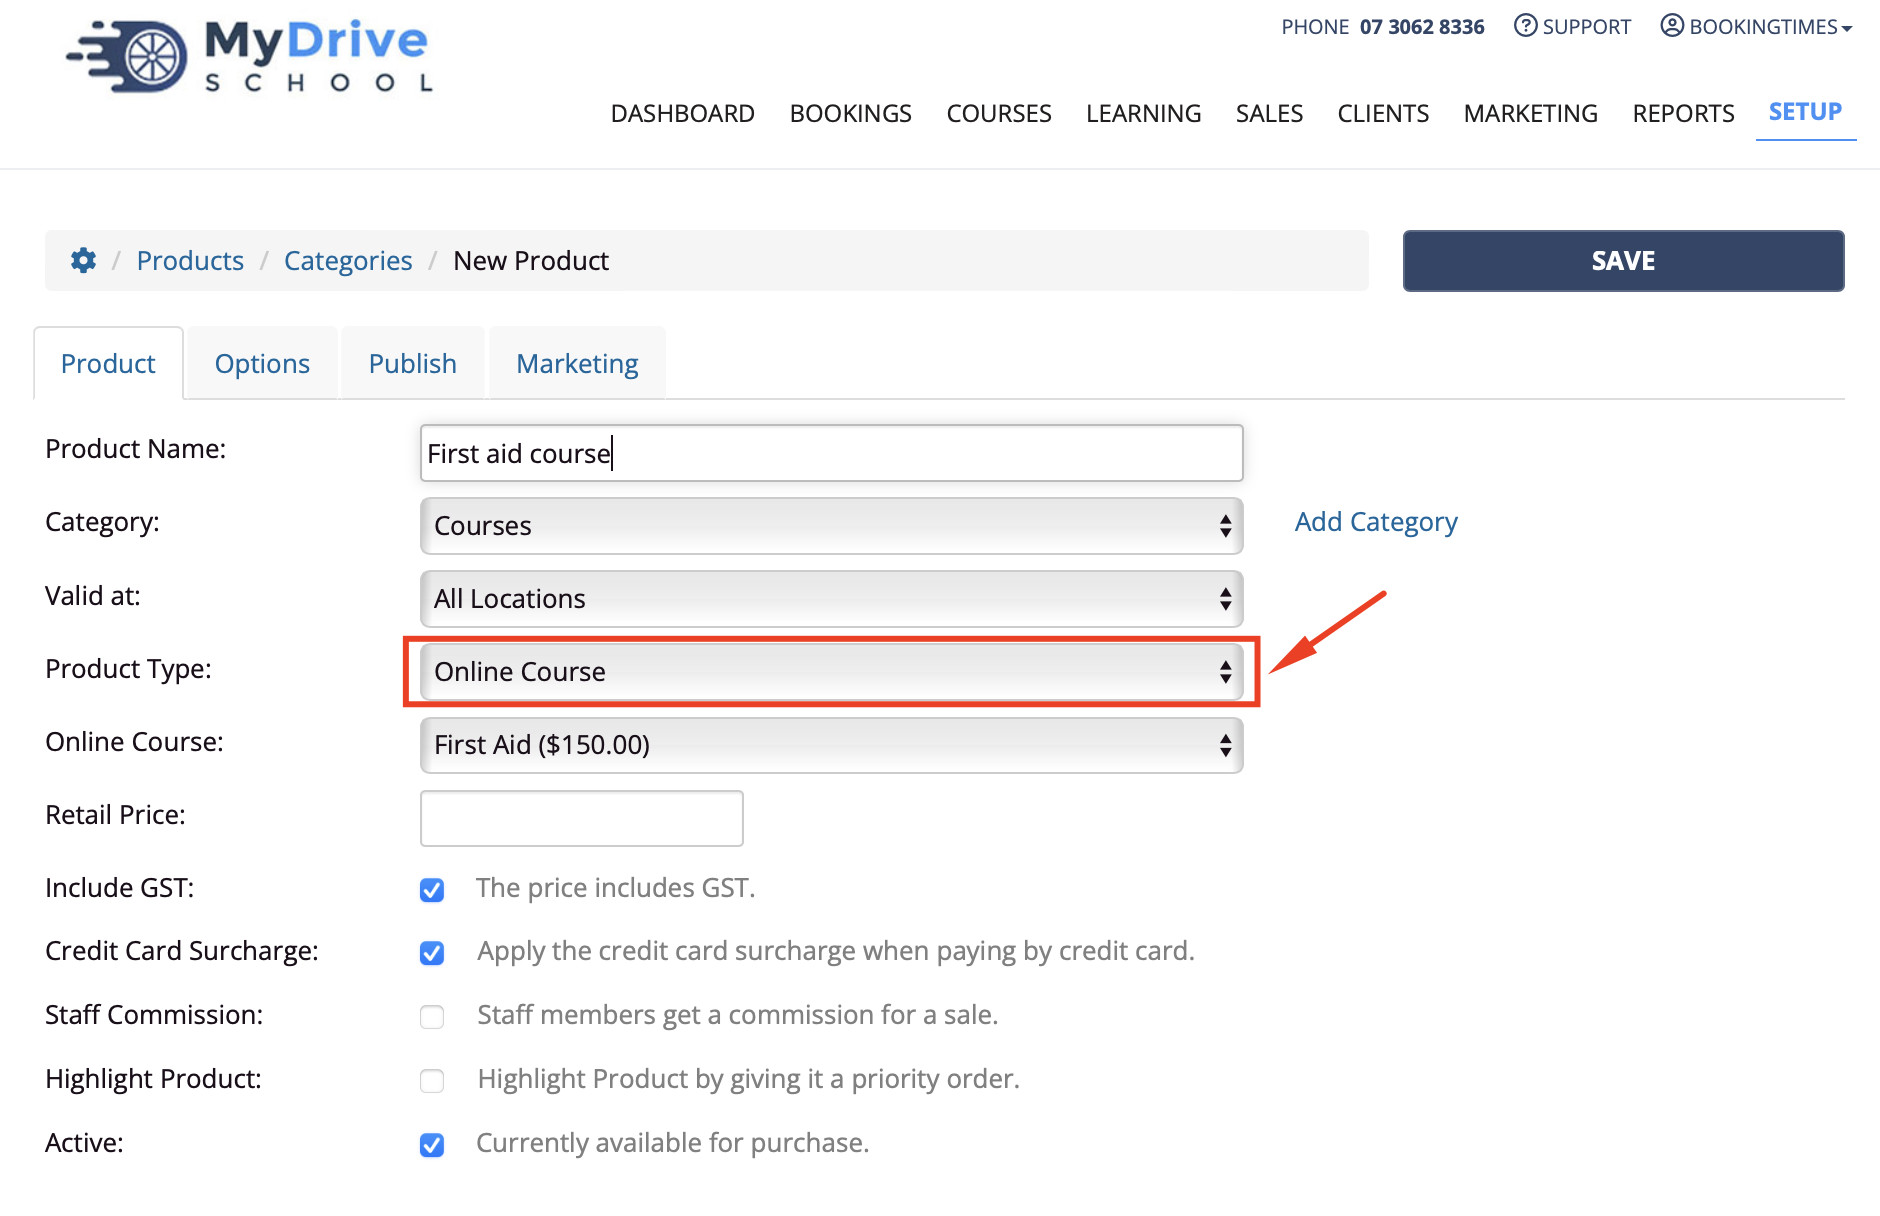Click the phone number 07 3062 8336
The image size is (1880, 1216).
pos(1422,27)
